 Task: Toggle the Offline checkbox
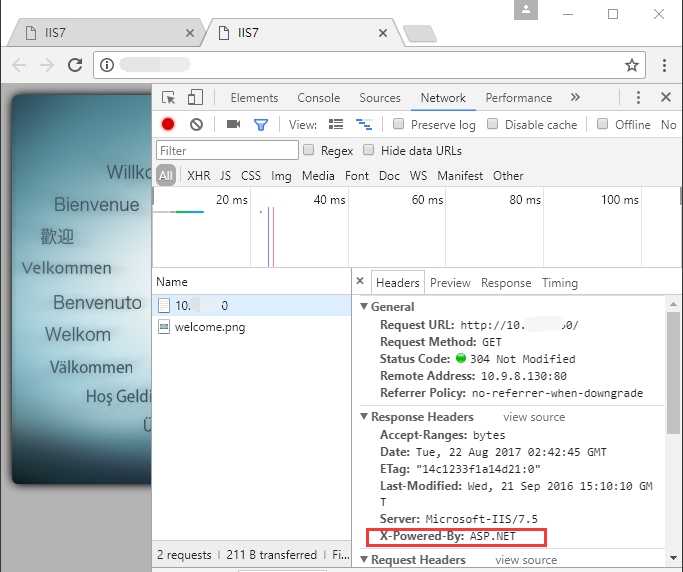coord(602,124)
